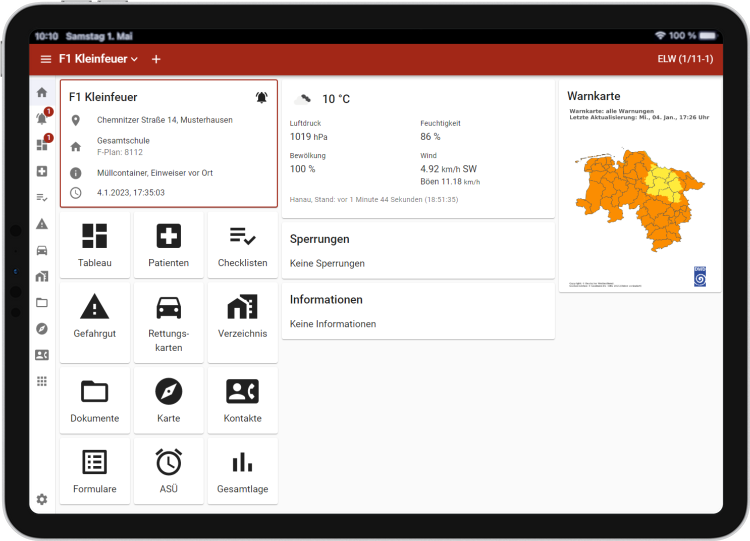This screenshot has height=541, width=750.
Task: Click the alarm bell on incident card
Action: tap(261, 97)
